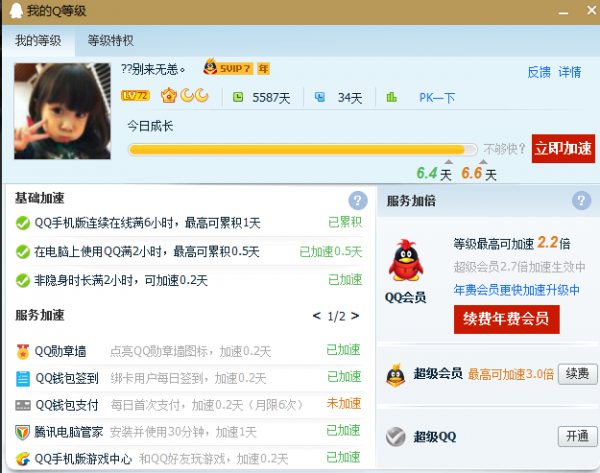Click the 续费年费会员 button
The width and height of the screenshot is (600, 473).
(507, 319)
